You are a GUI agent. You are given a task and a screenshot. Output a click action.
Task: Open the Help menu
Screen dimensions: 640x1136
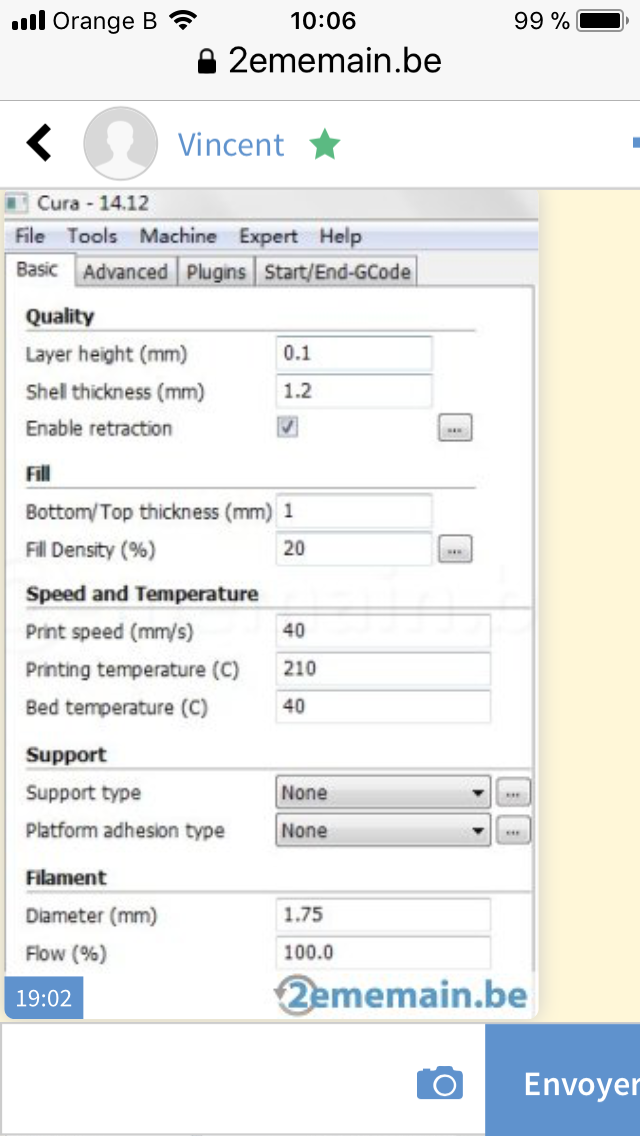coord(341,236)
